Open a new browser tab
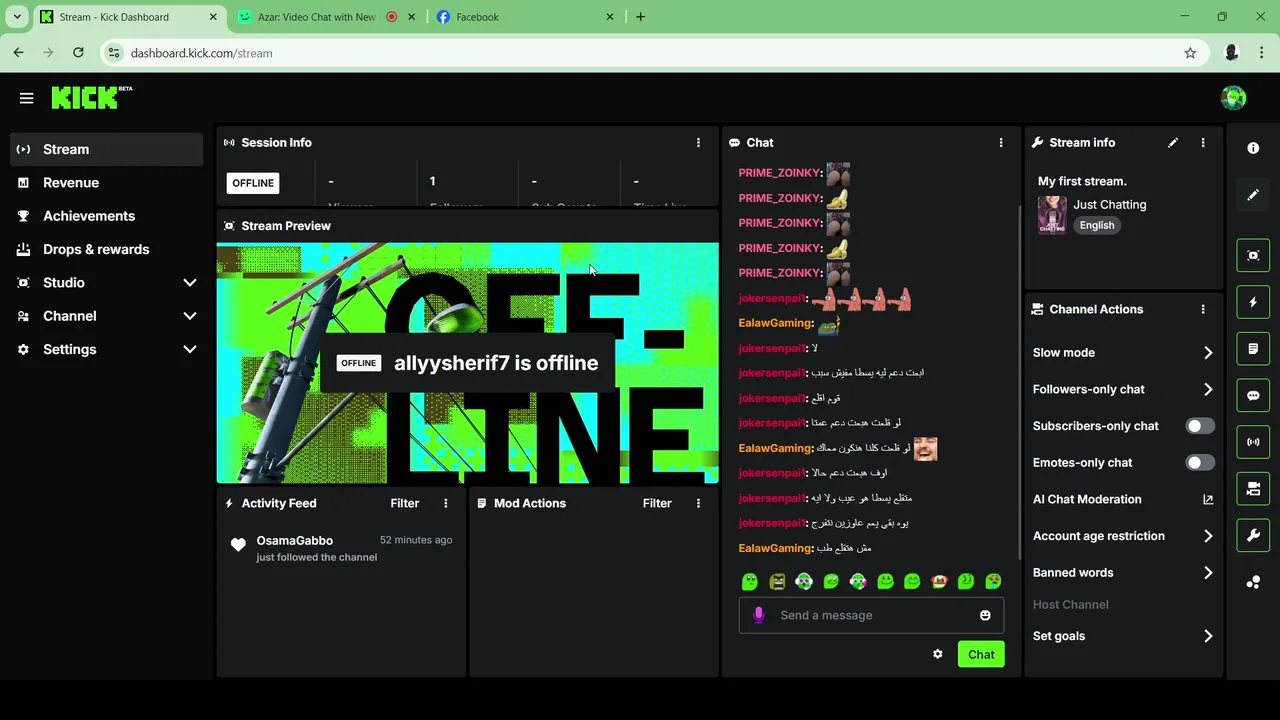The width and height of the screenshot is (1280, 720). point(640,17)
